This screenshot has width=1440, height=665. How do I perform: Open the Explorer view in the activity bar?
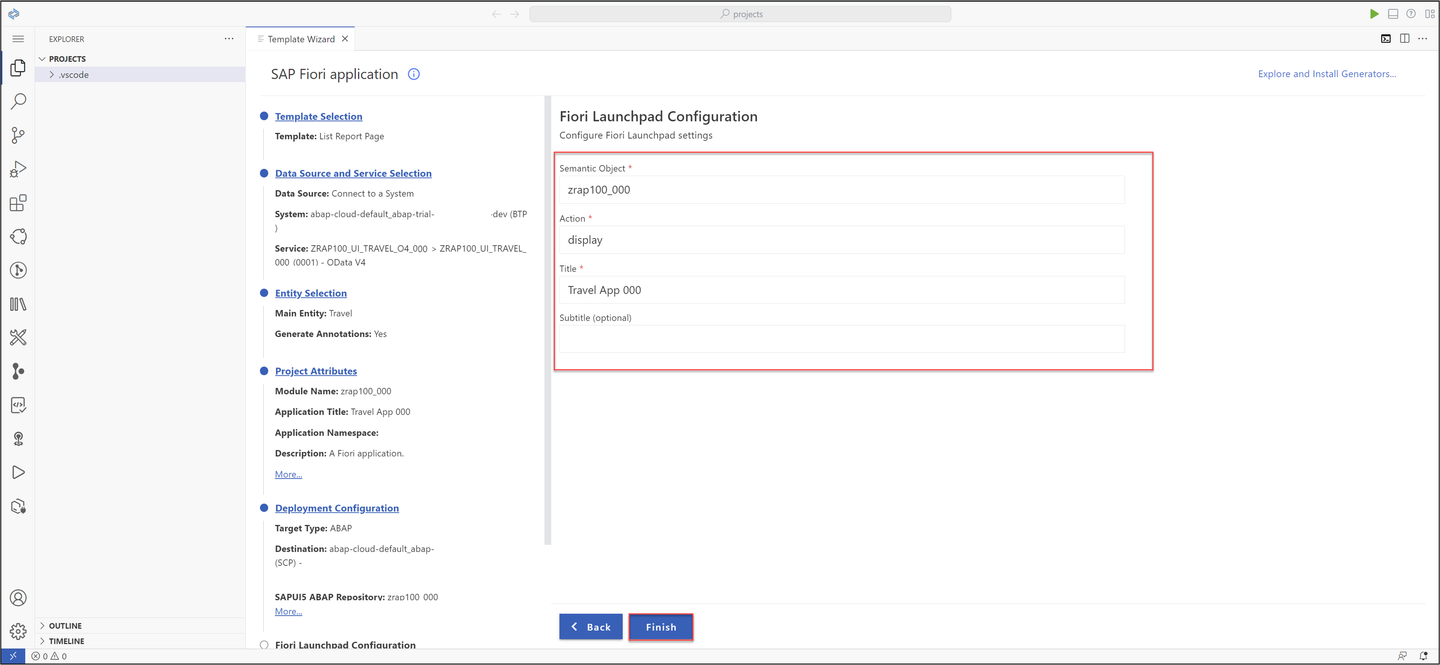[x=18, y=68]
